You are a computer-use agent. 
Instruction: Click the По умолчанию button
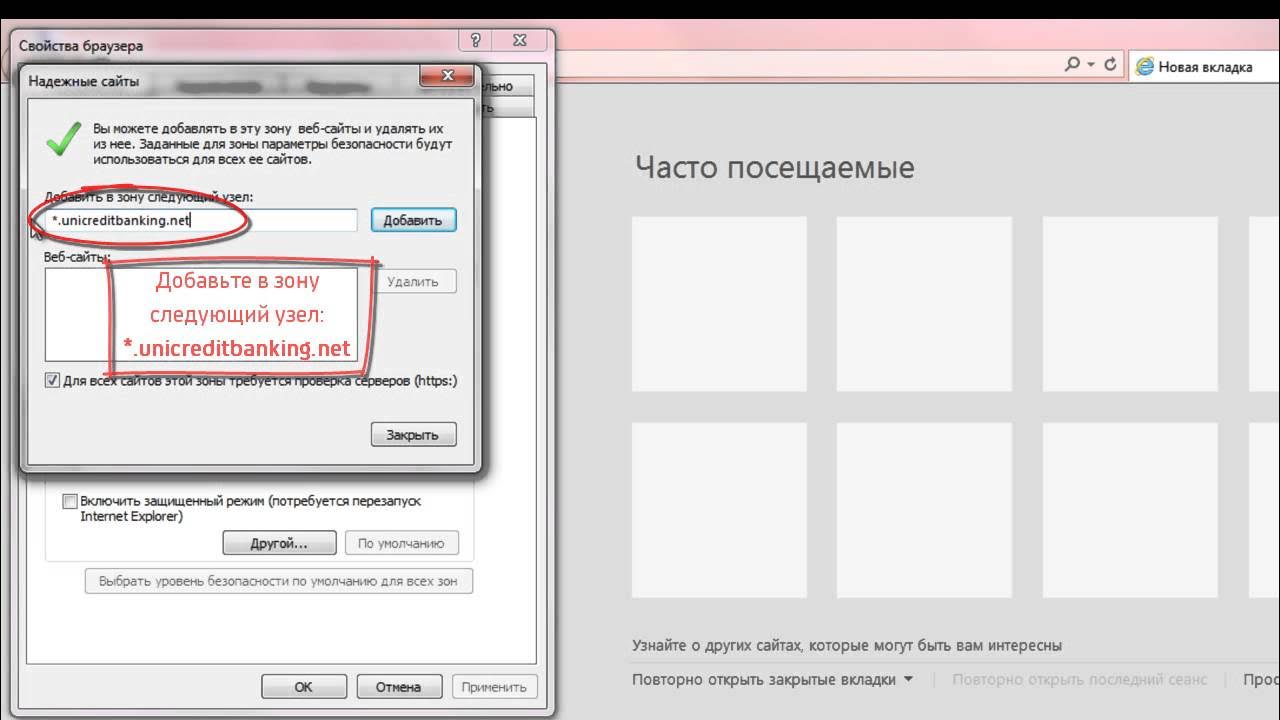[401, 543]
